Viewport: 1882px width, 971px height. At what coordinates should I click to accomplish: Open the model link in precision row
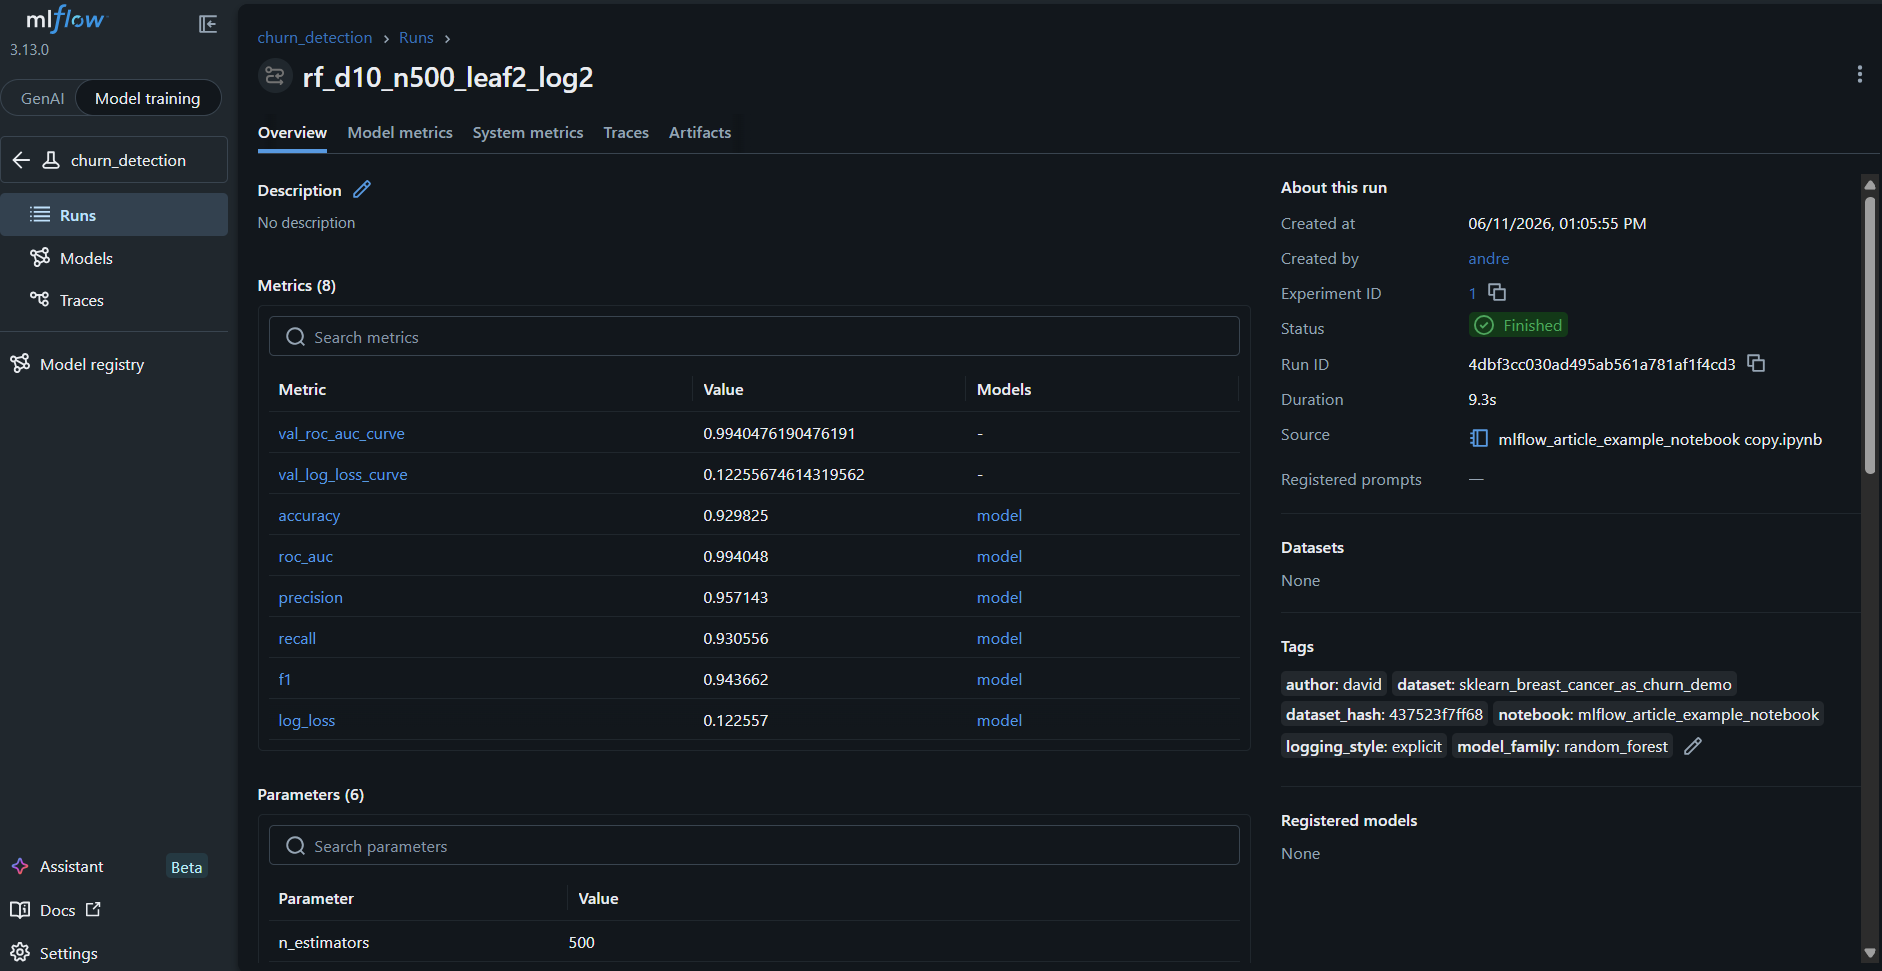[x=999, y=597]
